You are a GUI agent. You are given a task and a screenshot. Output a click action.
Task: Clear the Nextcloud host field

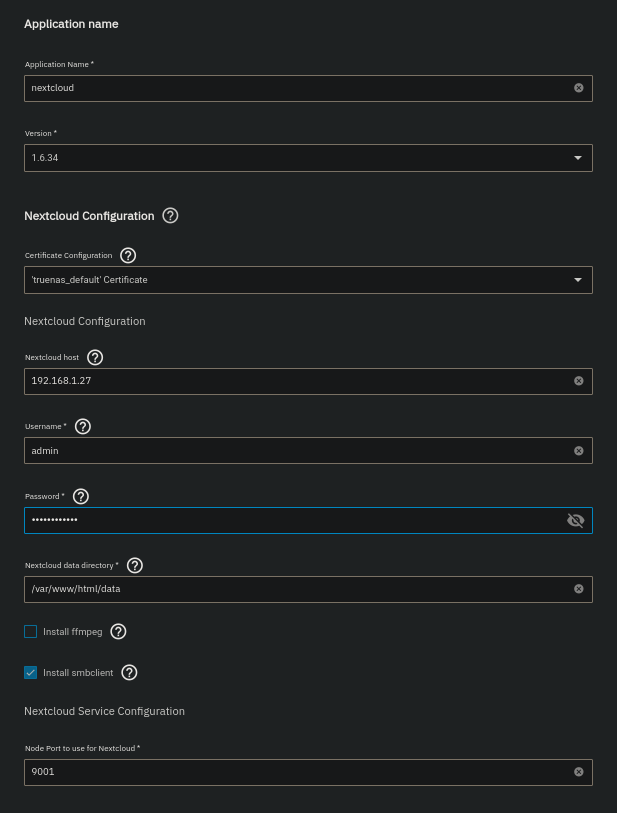[x=579, y=381]
